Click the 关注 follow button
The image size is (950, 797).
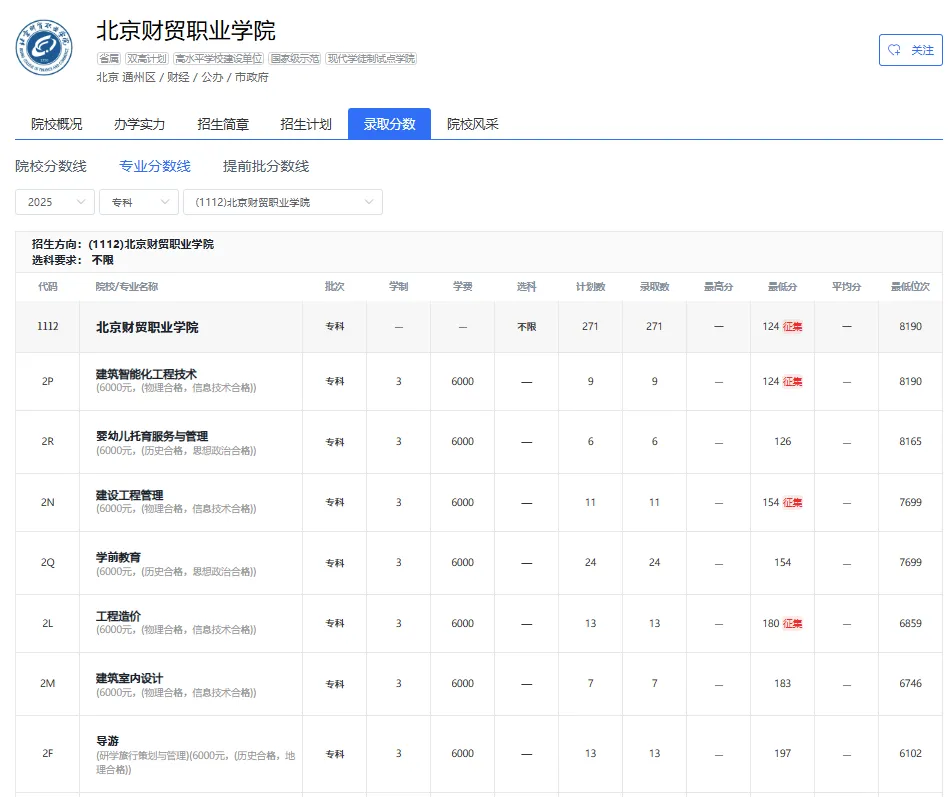(911, 50)
